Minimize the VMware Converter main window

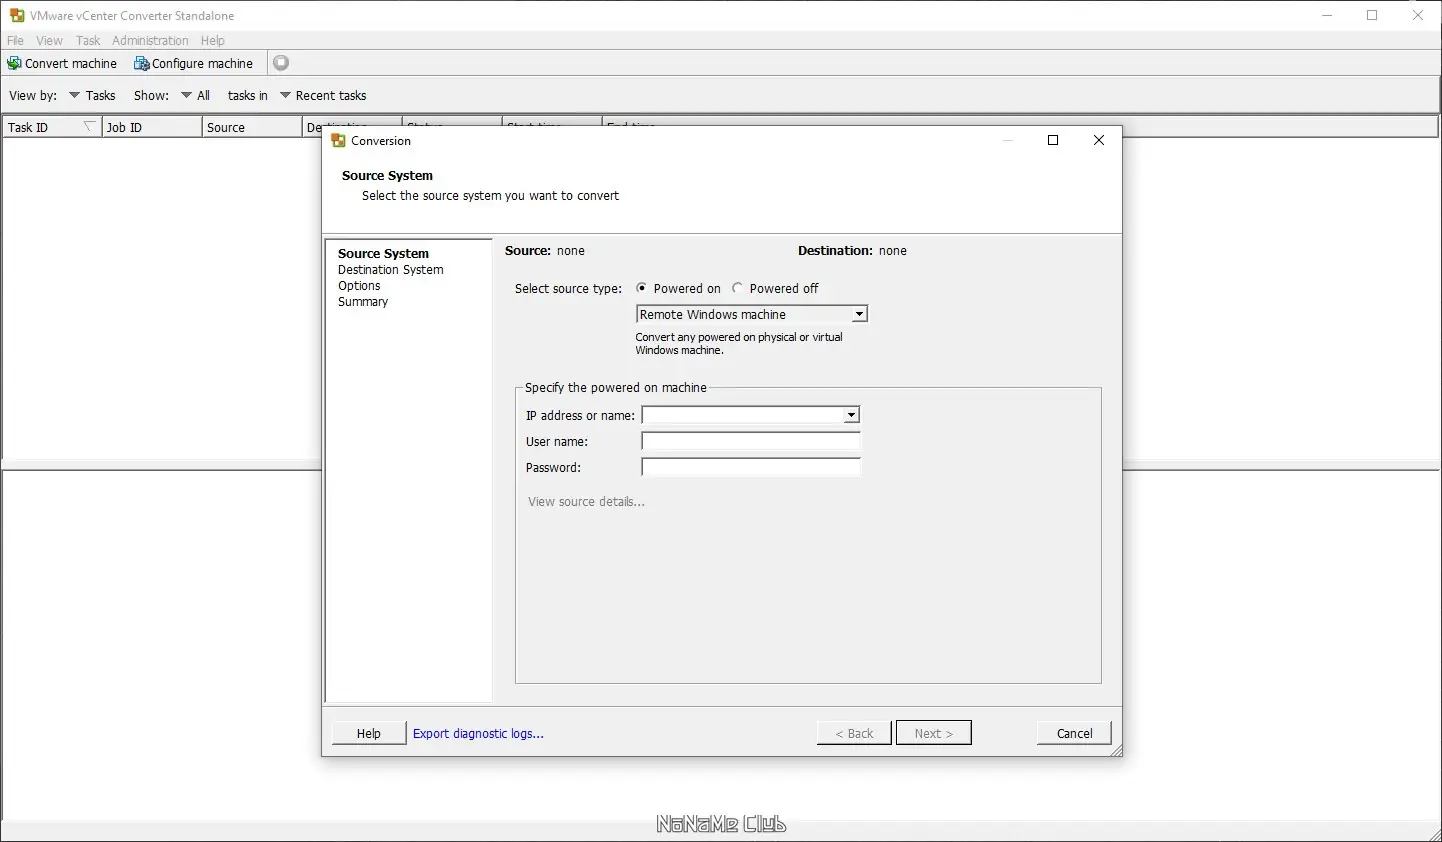tap(1327, 15)
